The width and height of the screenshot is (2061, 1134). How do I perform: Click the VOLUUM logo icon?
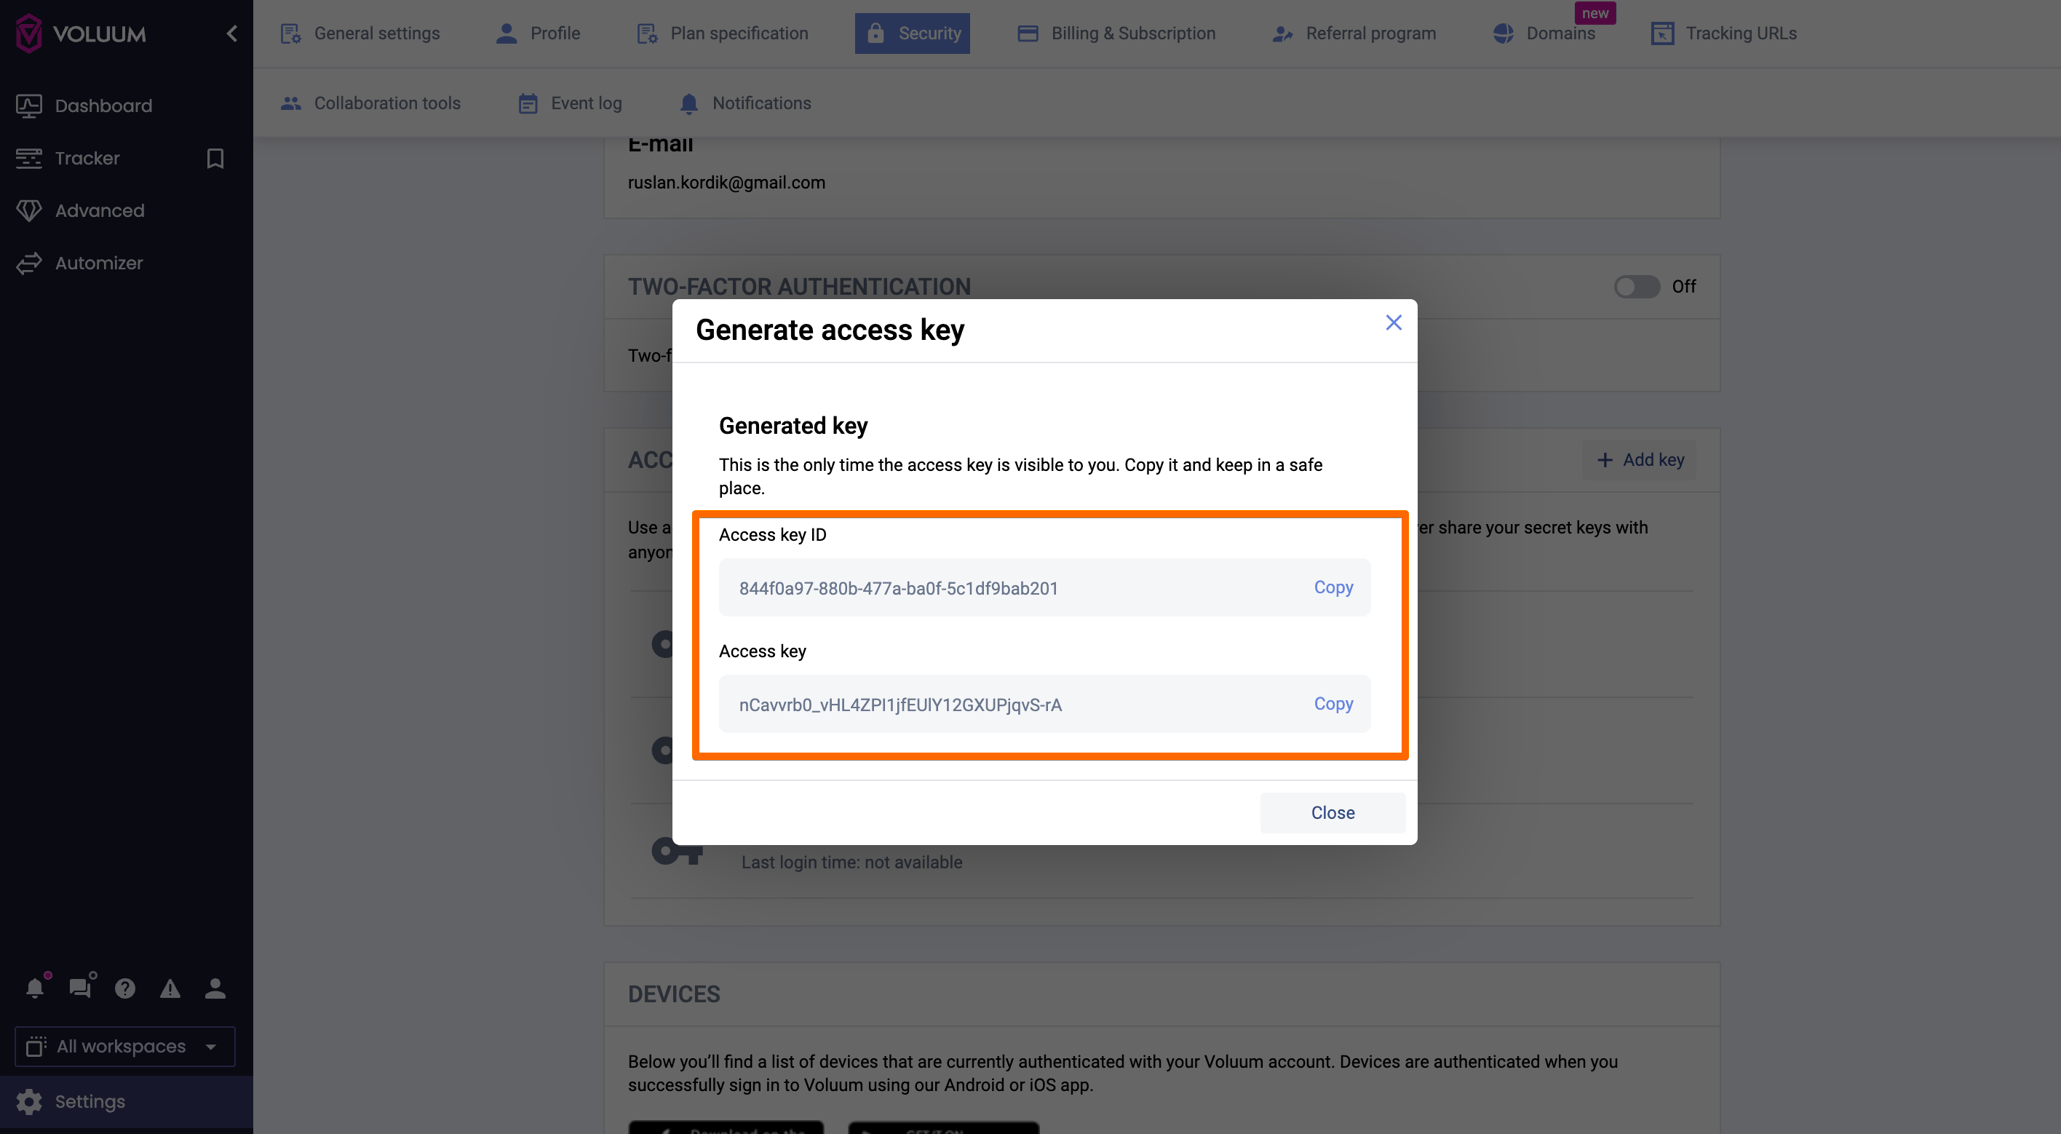click(29, 32)
